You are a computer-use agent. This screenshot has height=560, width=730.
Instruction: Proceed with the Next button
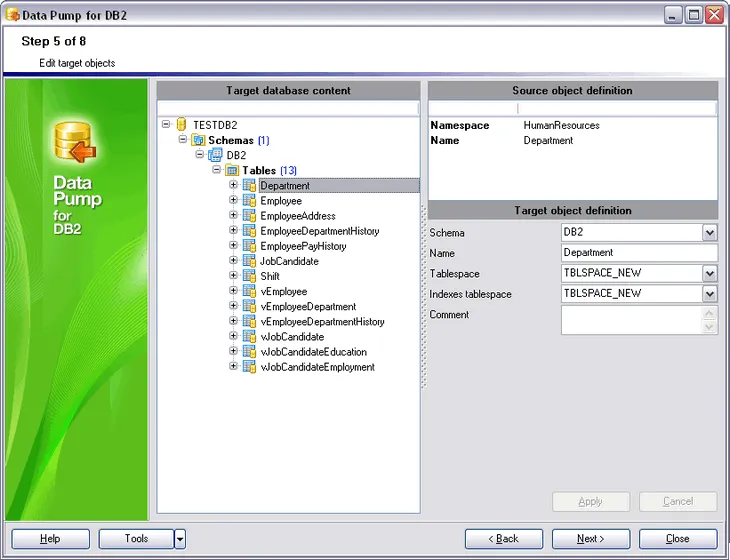[591, 539]
